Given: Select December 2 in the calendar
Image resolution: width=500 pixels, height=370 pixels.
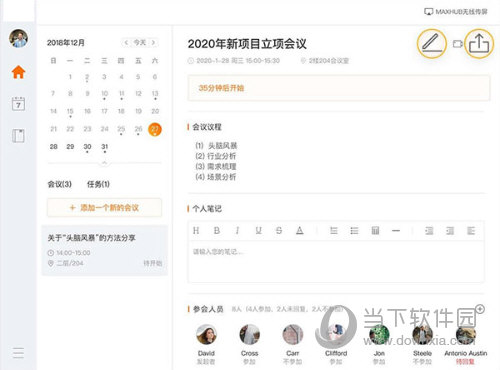Looking at the screenshot, I should (87, 77).
